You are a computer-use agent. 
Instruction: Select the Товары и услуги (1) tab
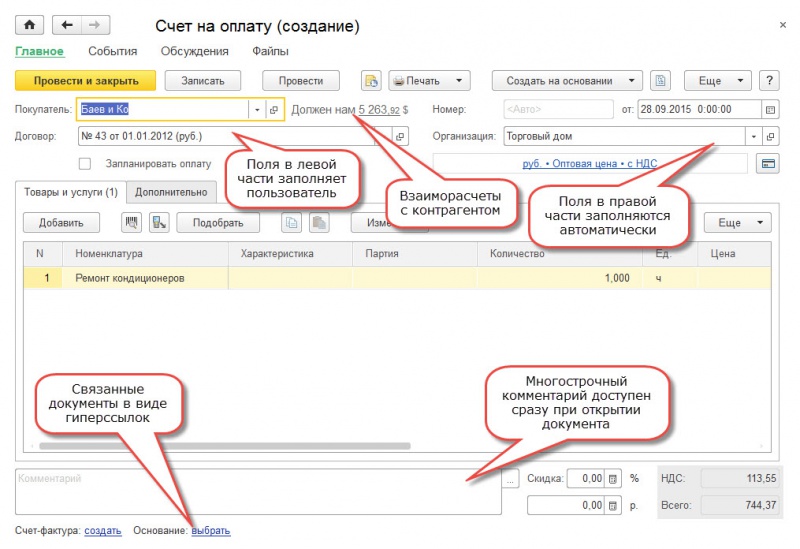71,192
